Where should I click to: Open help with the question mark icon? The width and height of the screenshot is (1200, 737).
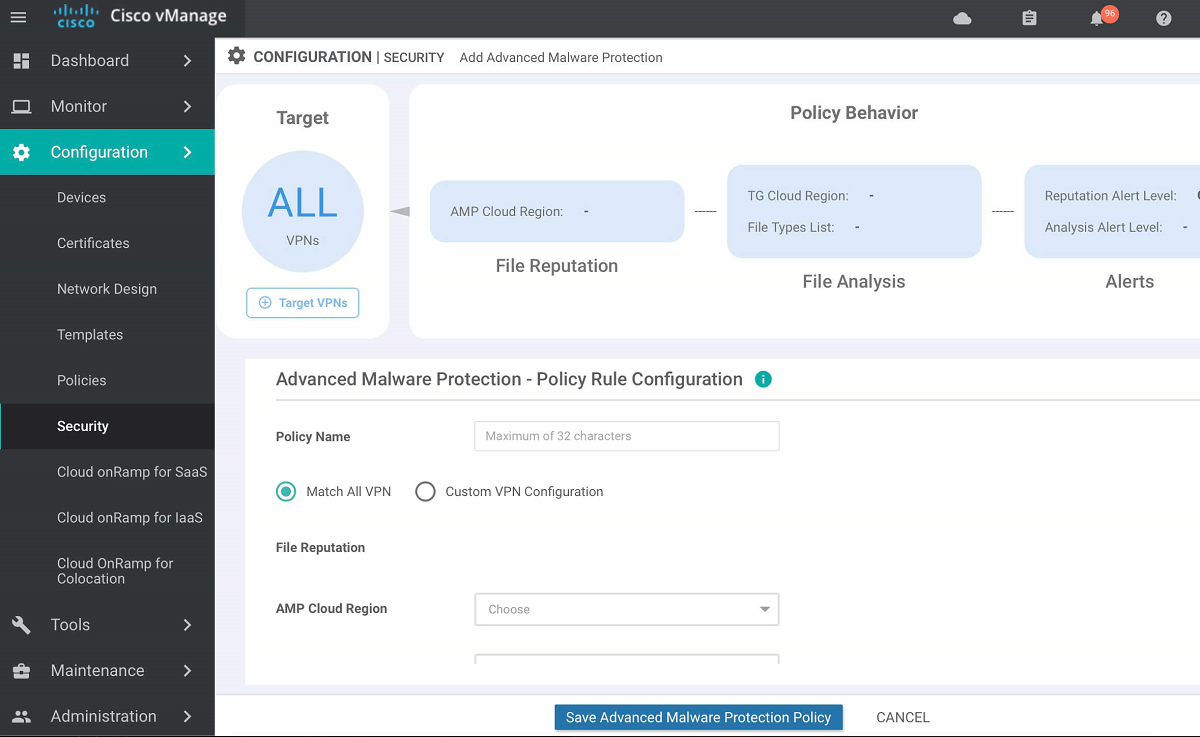1163,17
